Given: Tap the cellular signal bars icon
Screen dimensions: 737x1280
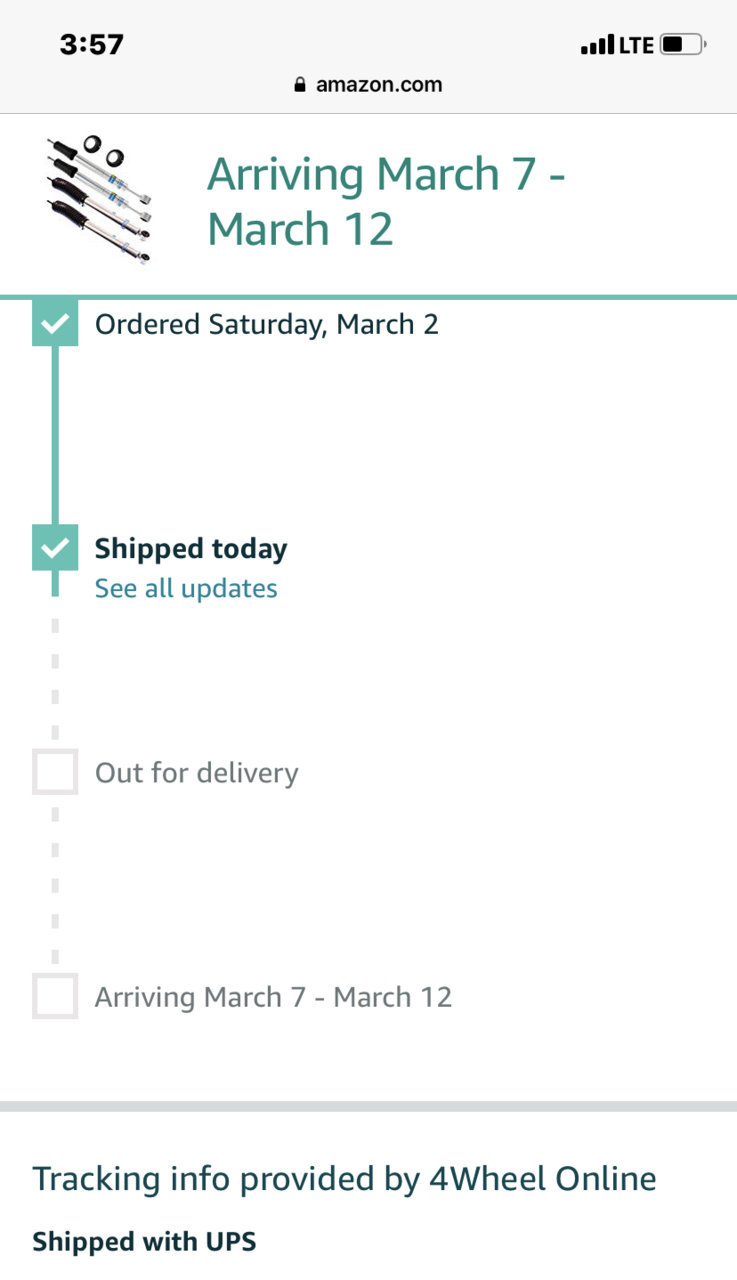Looking at the screenshot, I should [x=598, y=45].
